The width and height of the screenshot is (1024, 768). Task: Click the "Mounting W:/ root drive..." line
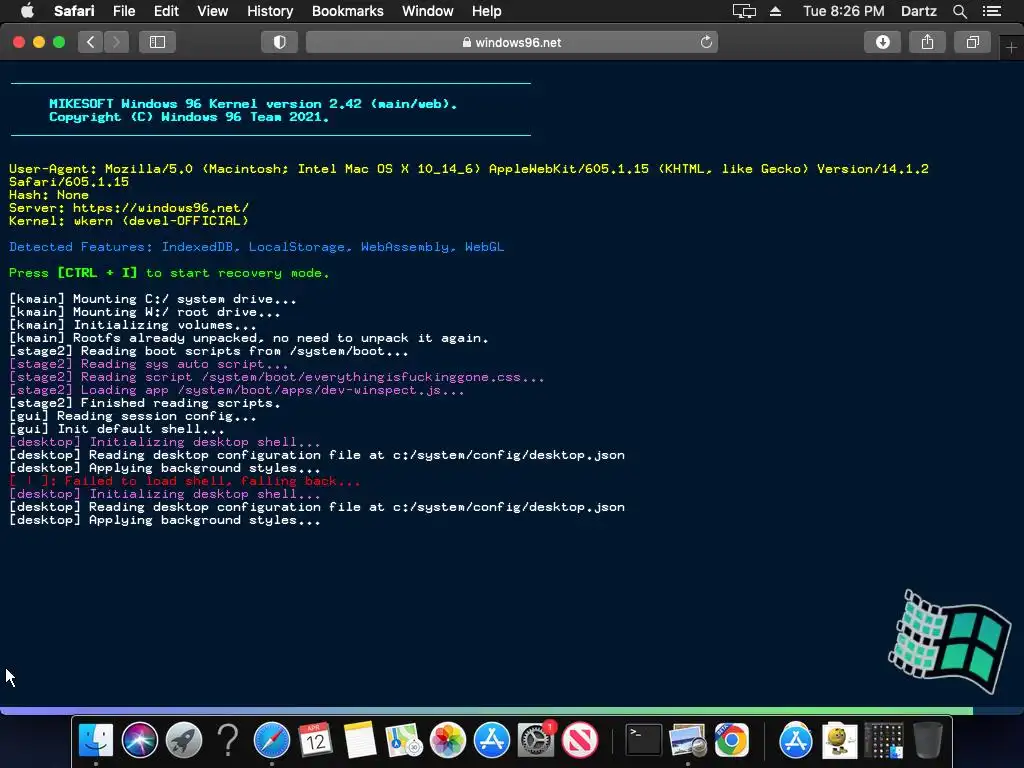[145, 312]
